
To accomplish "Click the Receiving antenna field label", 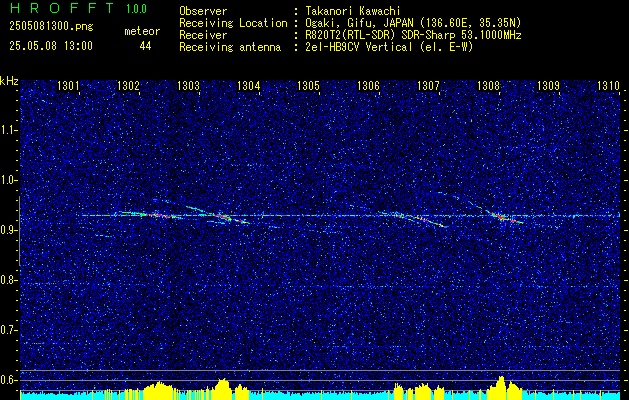I will pos(230,47).
